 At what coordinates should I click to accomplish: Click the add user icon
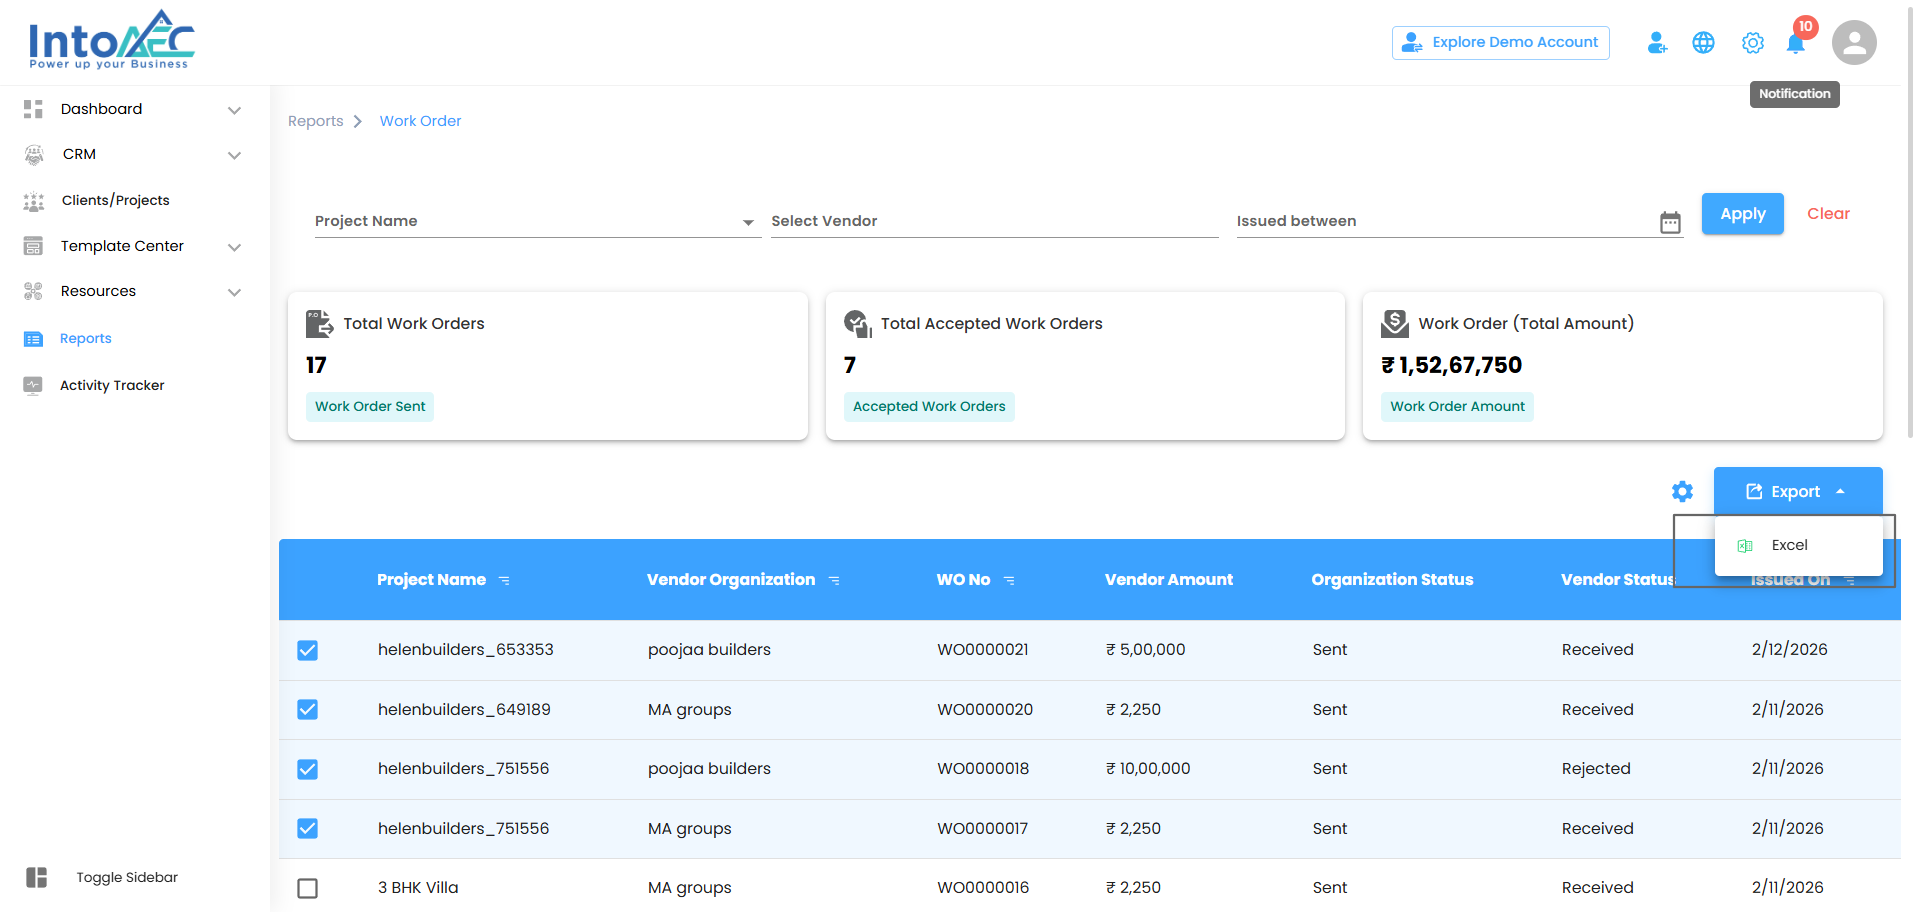click(x=1657, y=43)
